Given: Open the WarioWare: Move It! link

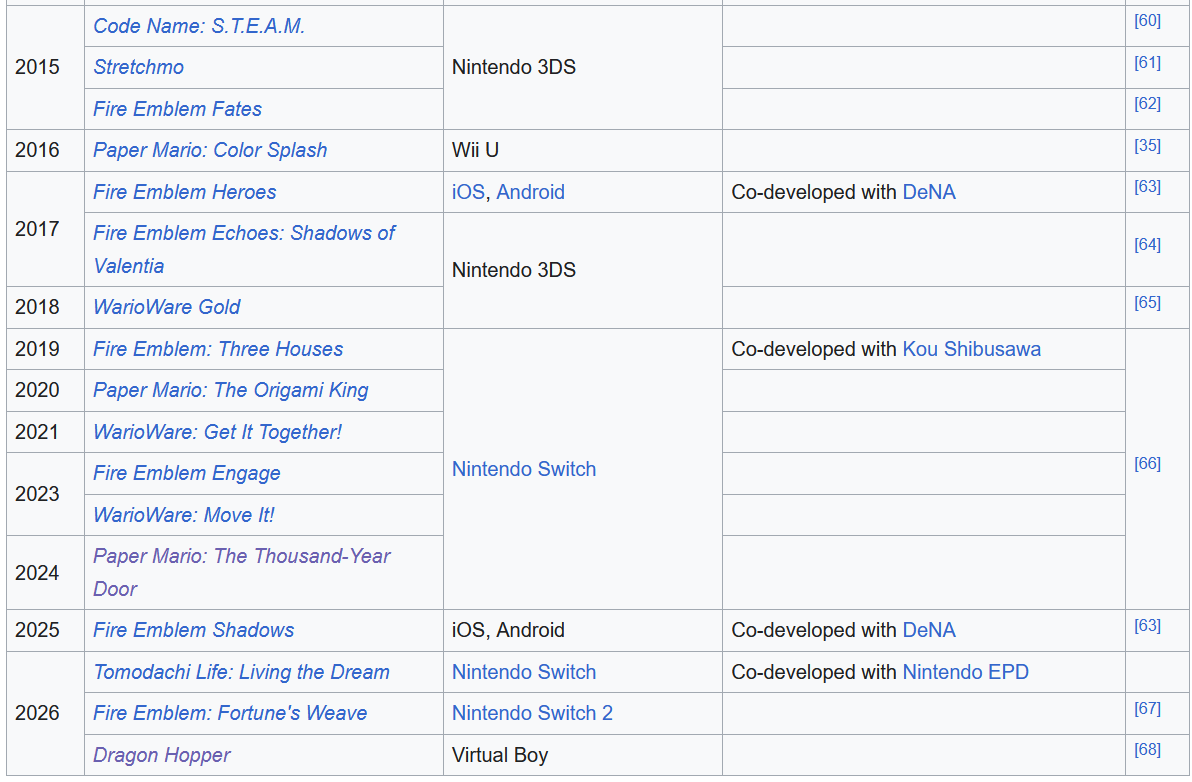Looking at the screenshot, I should (x=183, y=514).
